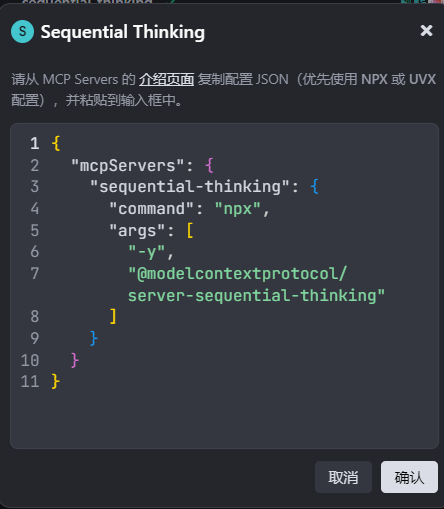Click the pink closing brace on line 10
Image resolution: width=444 pixels, height=509 pixels.
[75, 360]
